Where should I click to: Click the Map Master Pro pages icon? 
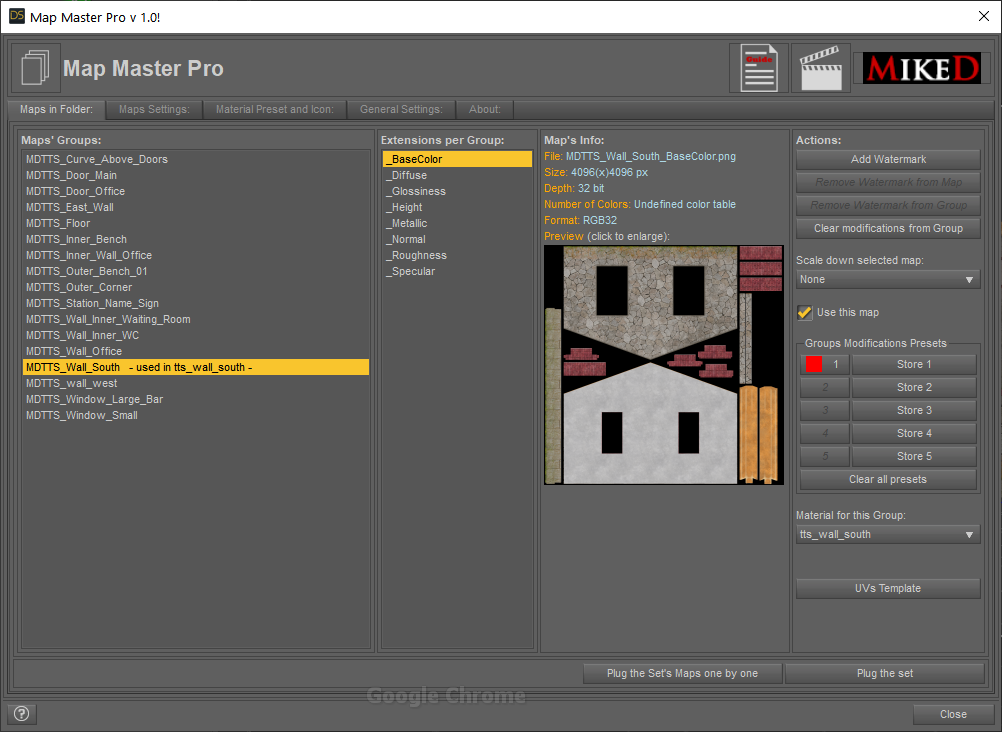click(36, 68)
